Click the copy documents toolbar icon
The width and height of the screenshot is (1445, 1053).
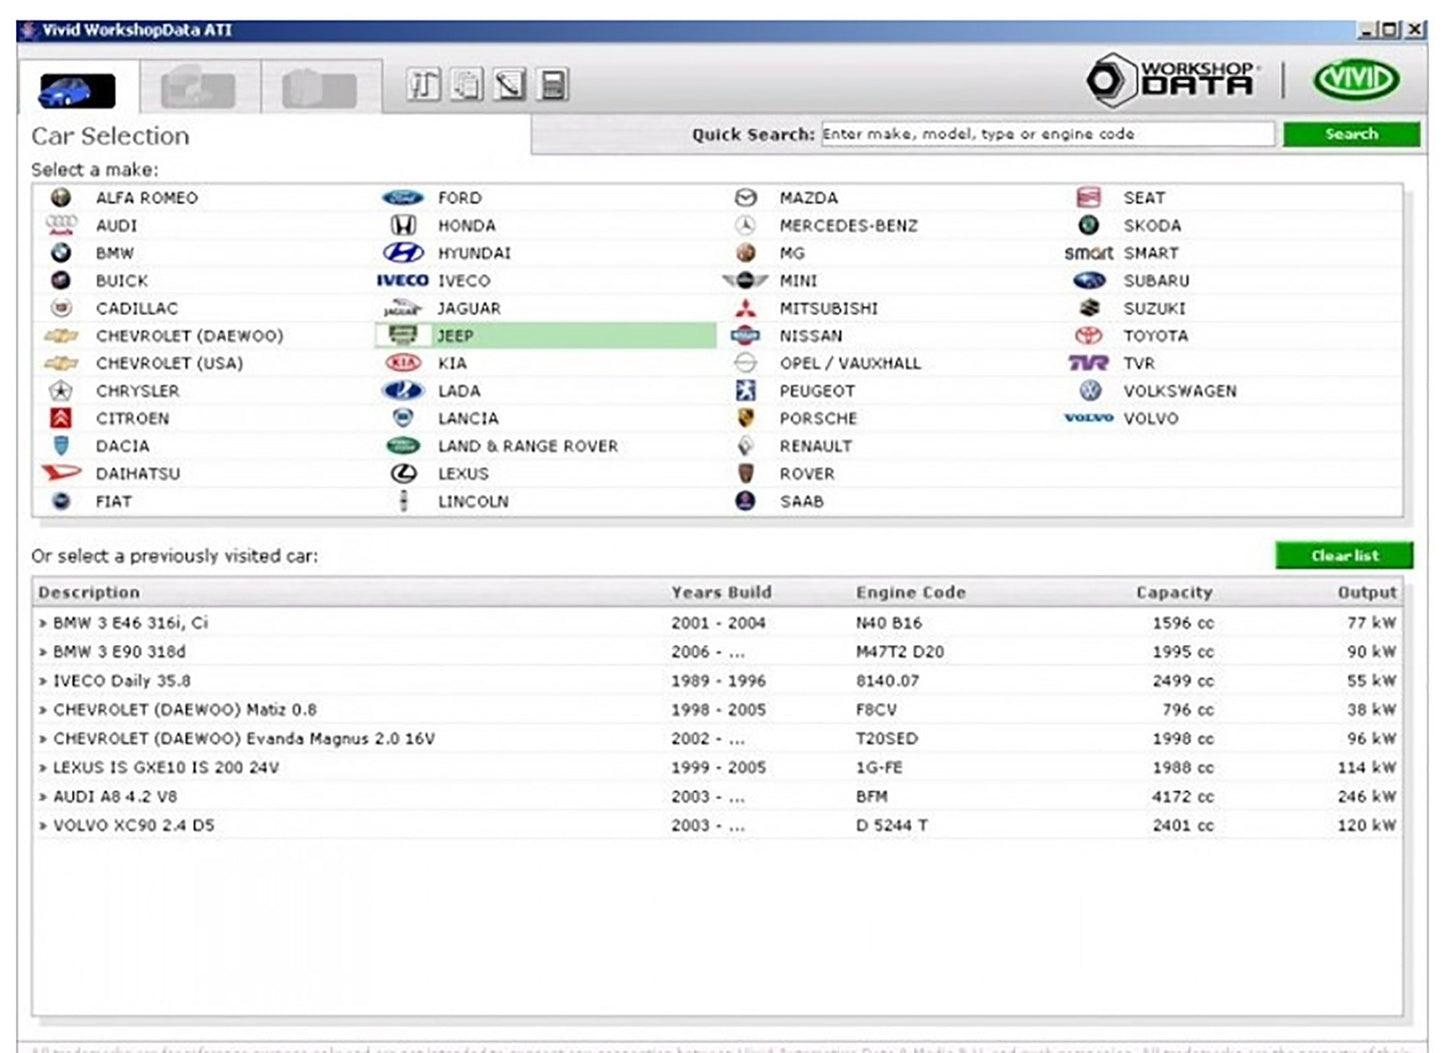pyautogui.click(x=466, y=85)
